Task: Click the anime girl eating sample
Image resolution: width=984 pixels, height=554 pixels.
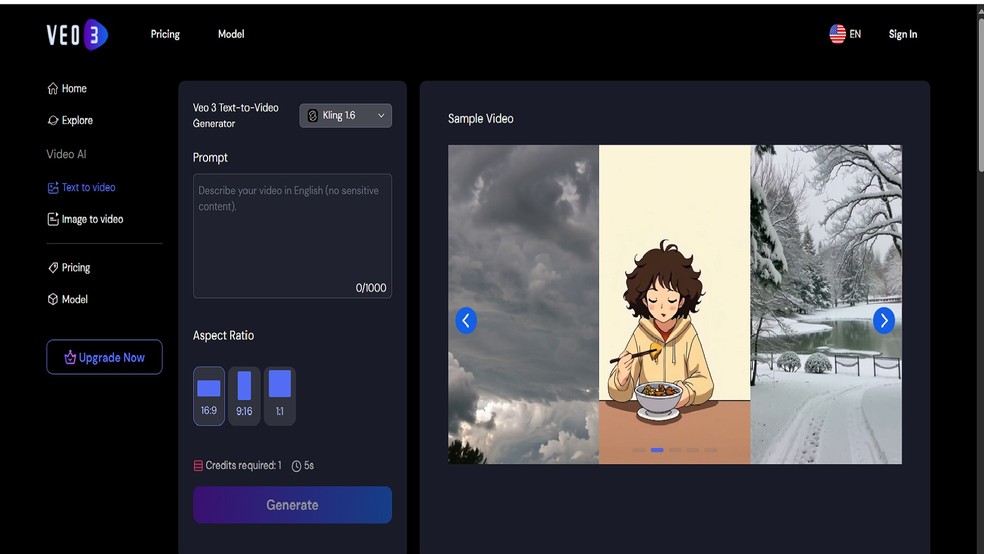Action: tap(675, 304)
